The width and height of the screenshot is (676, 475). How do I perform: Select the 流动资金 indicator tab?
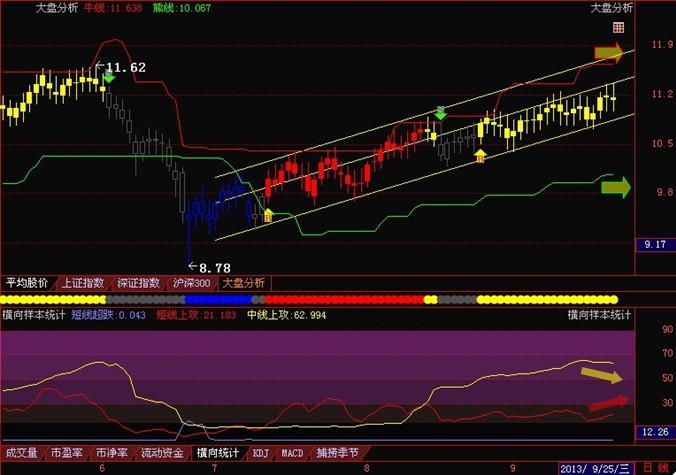click(161, 453)
